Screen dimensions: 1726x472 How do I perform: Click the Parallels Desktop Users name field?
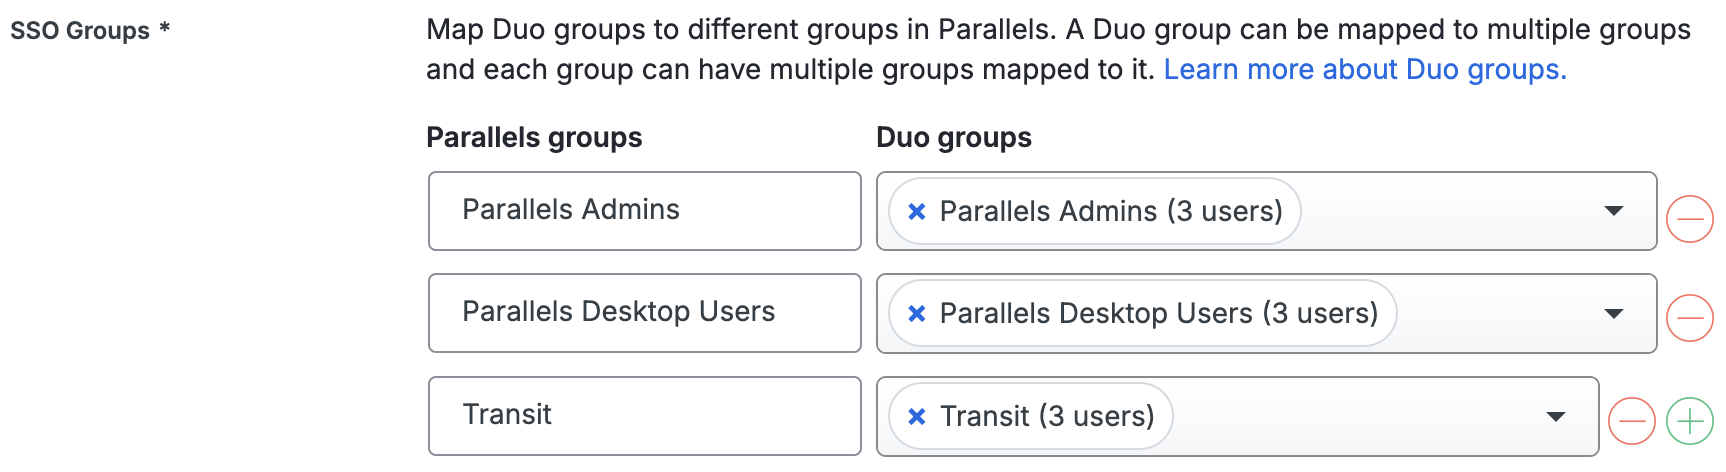coord(644,313)
